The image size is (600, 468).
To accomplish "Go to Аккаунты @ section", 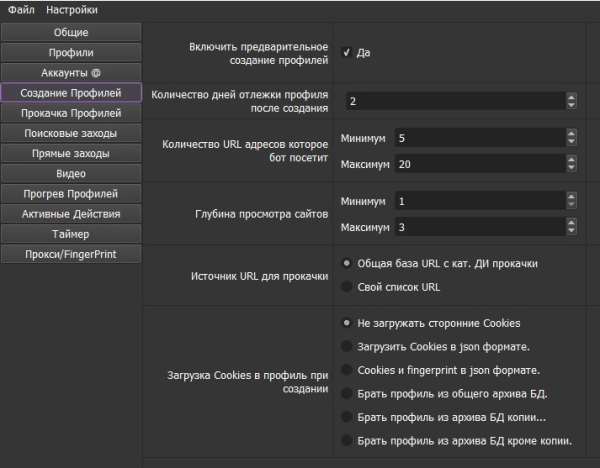I will pyautogui.click(x=71, y=72).
